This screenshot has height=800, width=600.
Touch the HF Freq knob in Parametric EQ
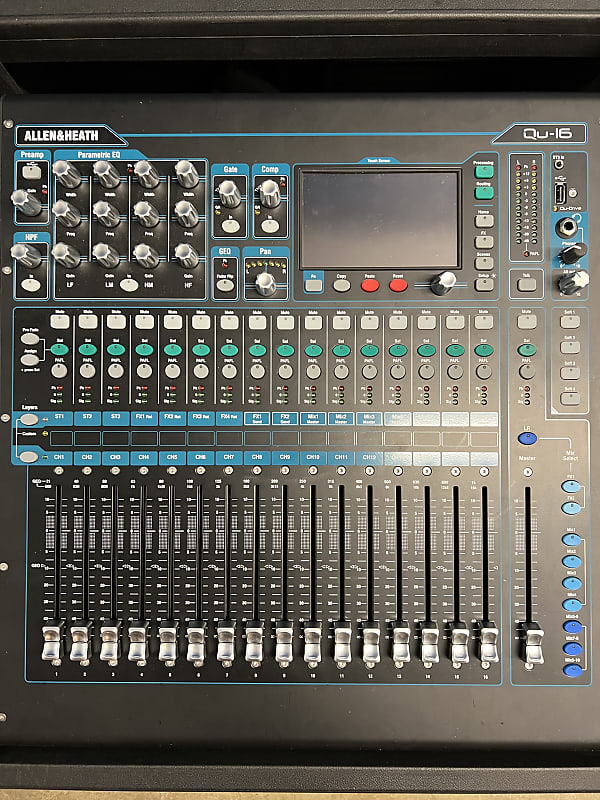tap(187, 214)
